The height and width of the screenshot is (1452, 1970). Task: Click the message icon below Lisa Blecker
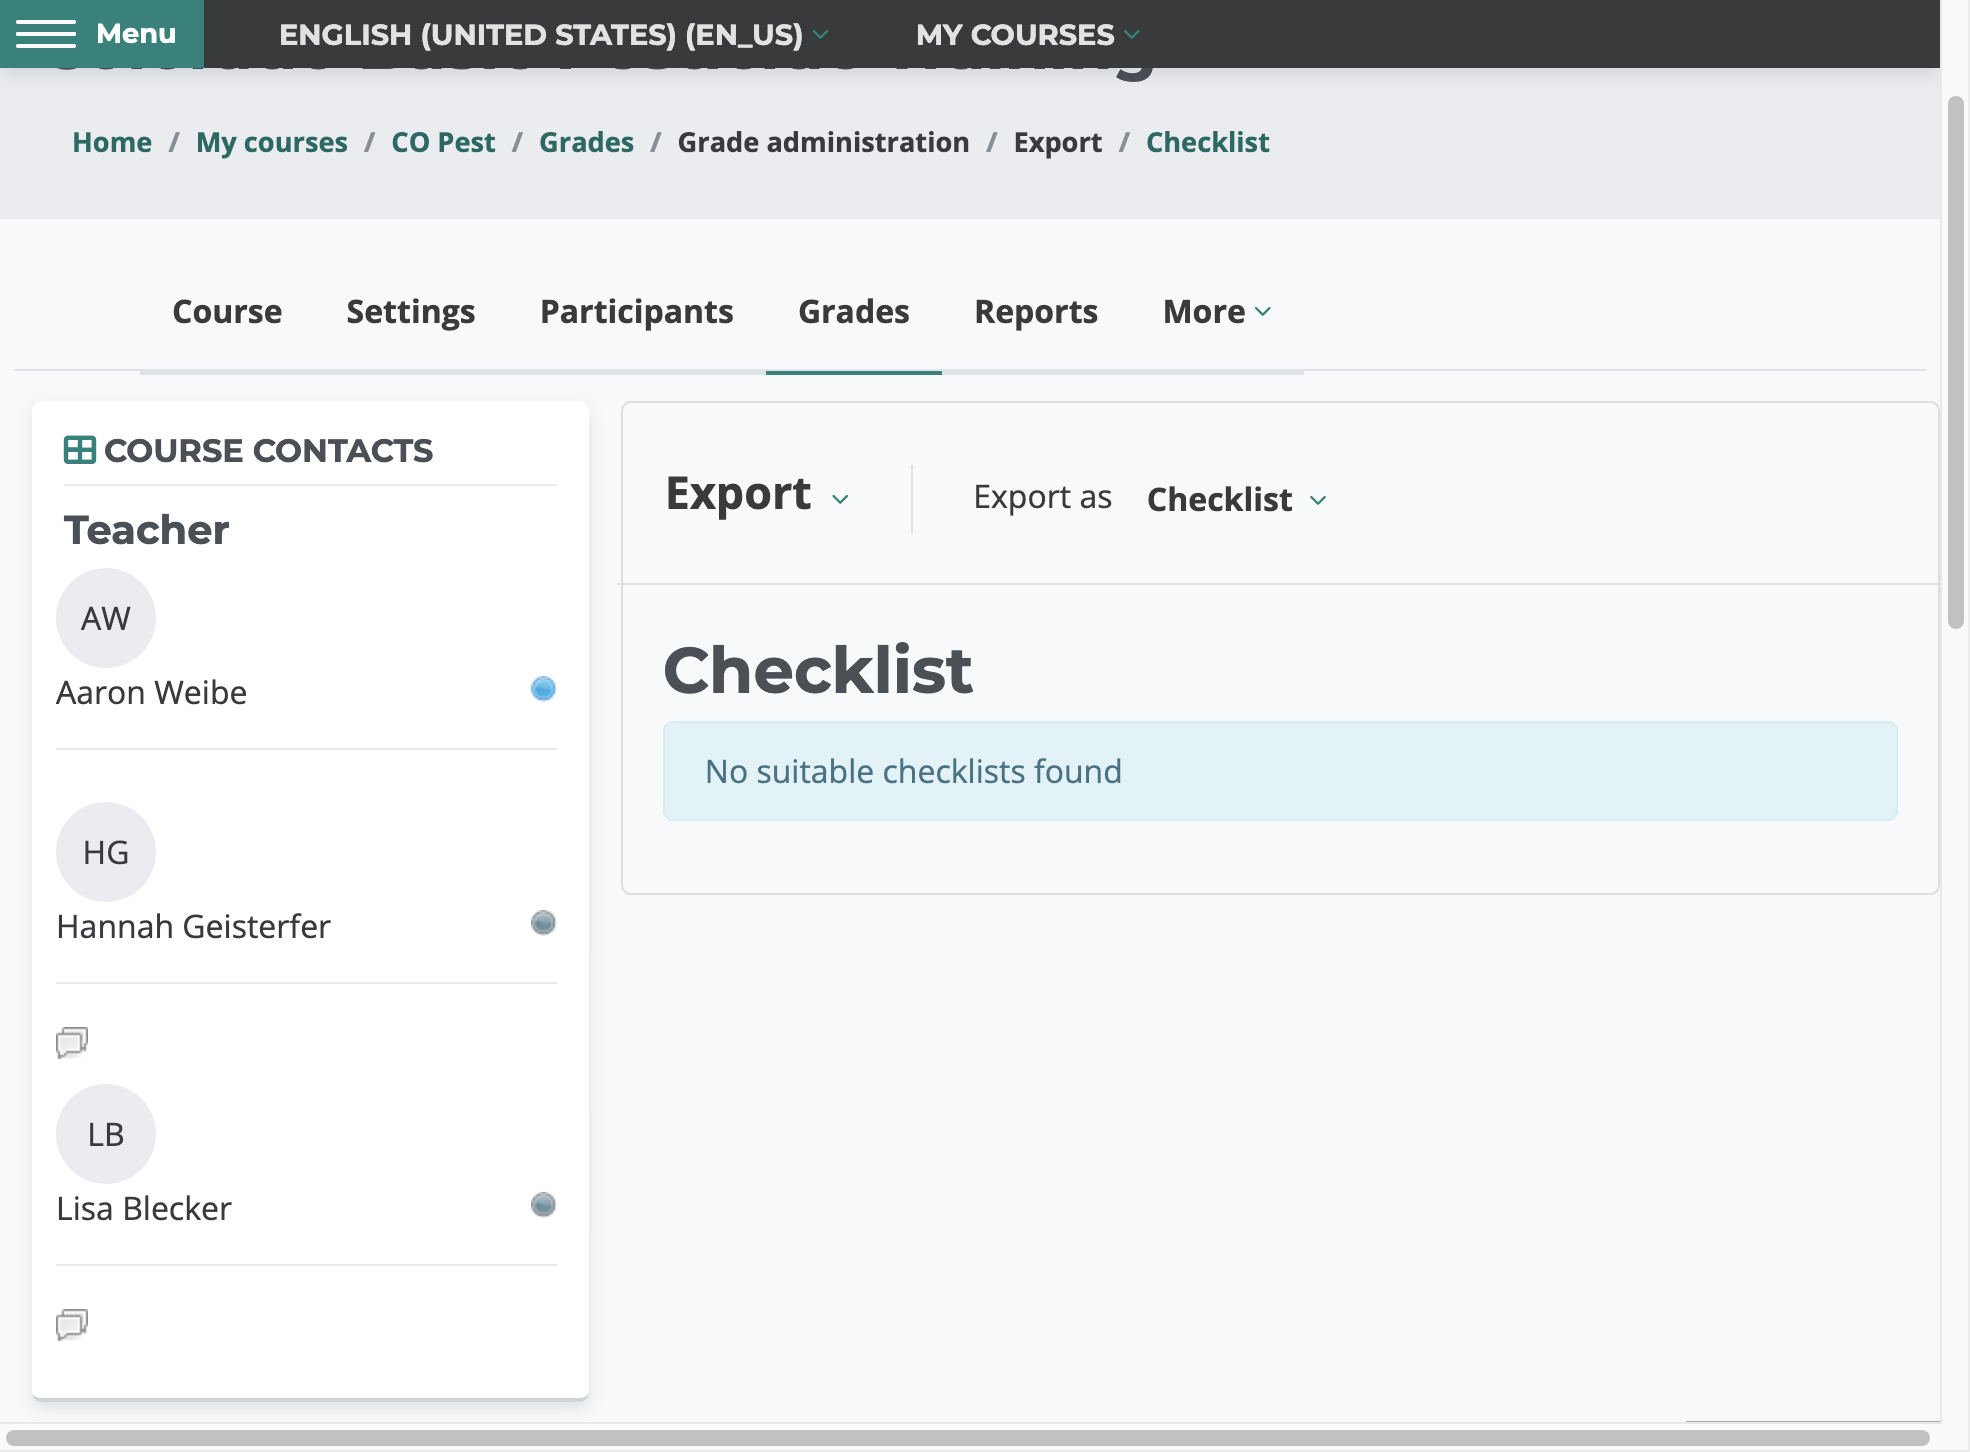click(72, 1324)
